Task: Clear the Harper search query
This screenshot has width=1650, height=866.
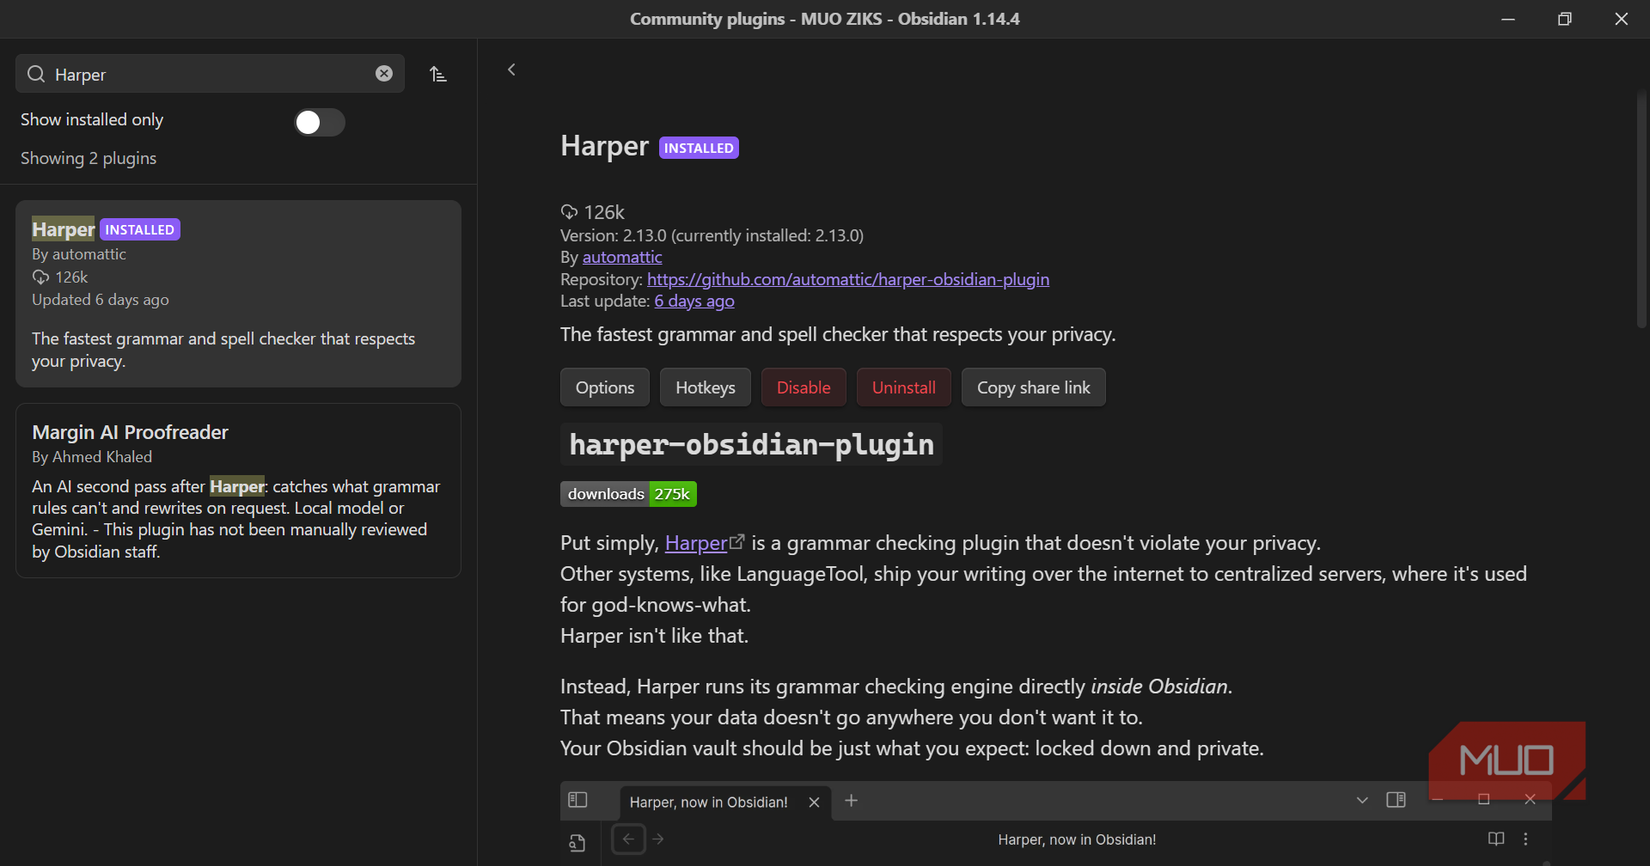Action: [x=384, y=74]
